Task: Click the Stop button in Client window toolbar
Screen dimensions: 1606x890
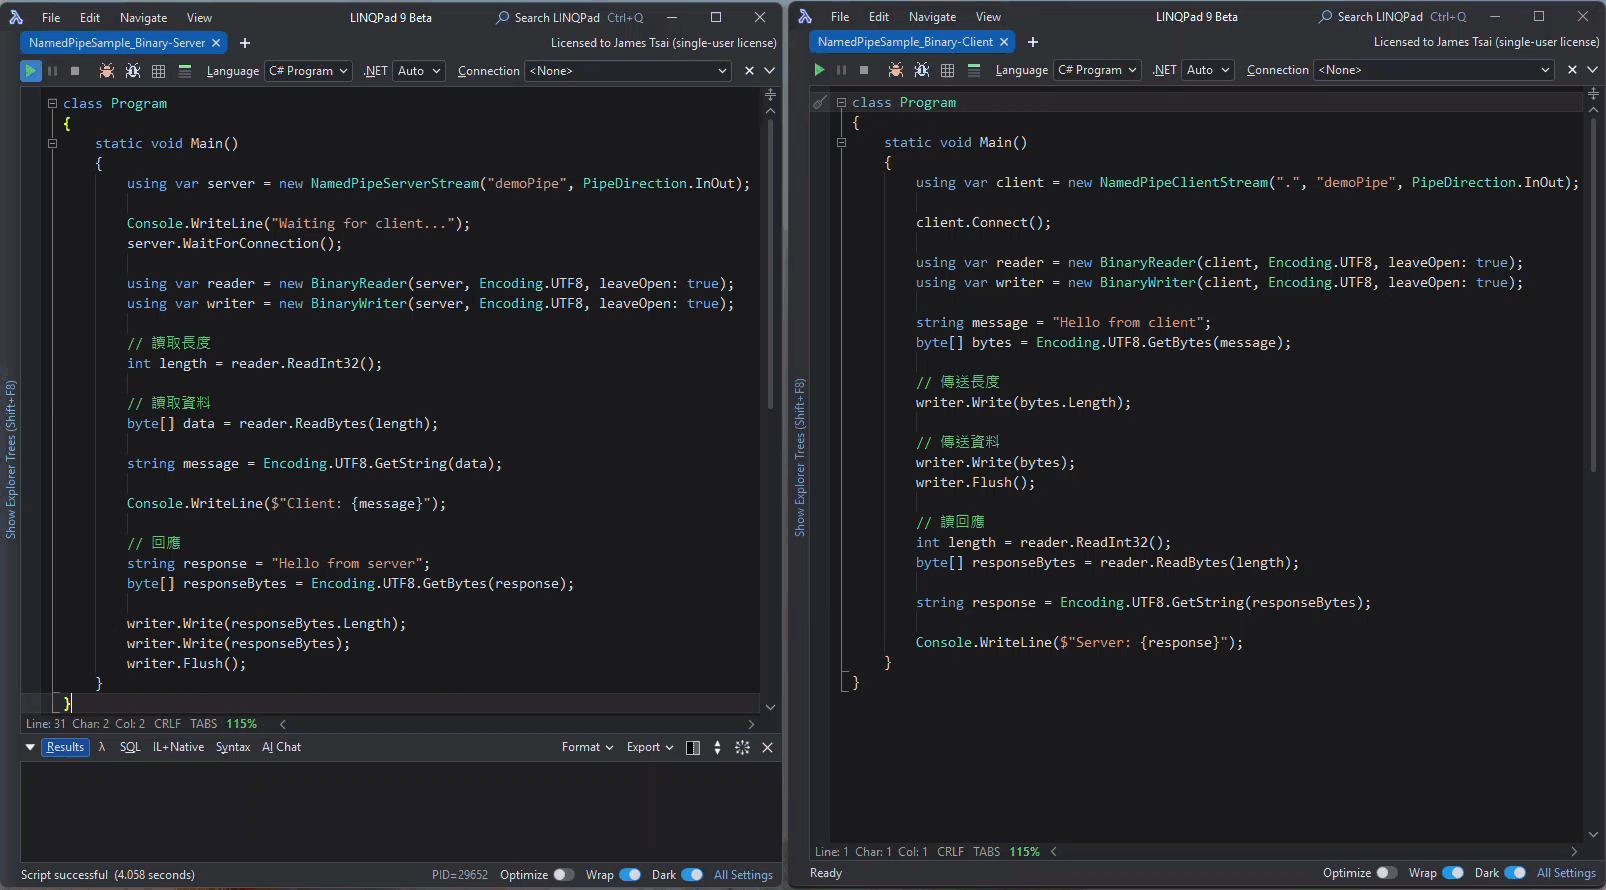Action: [864, 70]
